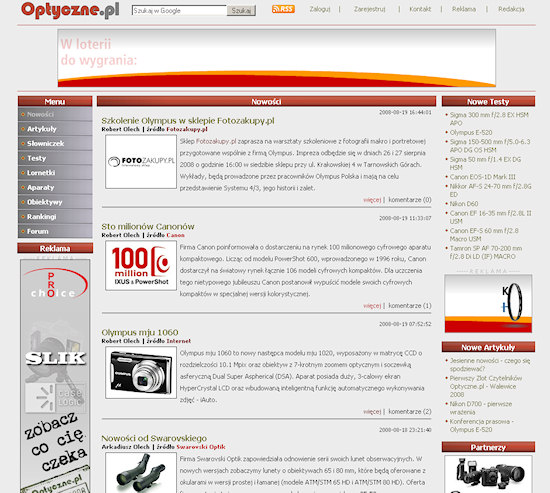
Task: Click the W loterii do wygrania banner
Action: pos(276,58)
